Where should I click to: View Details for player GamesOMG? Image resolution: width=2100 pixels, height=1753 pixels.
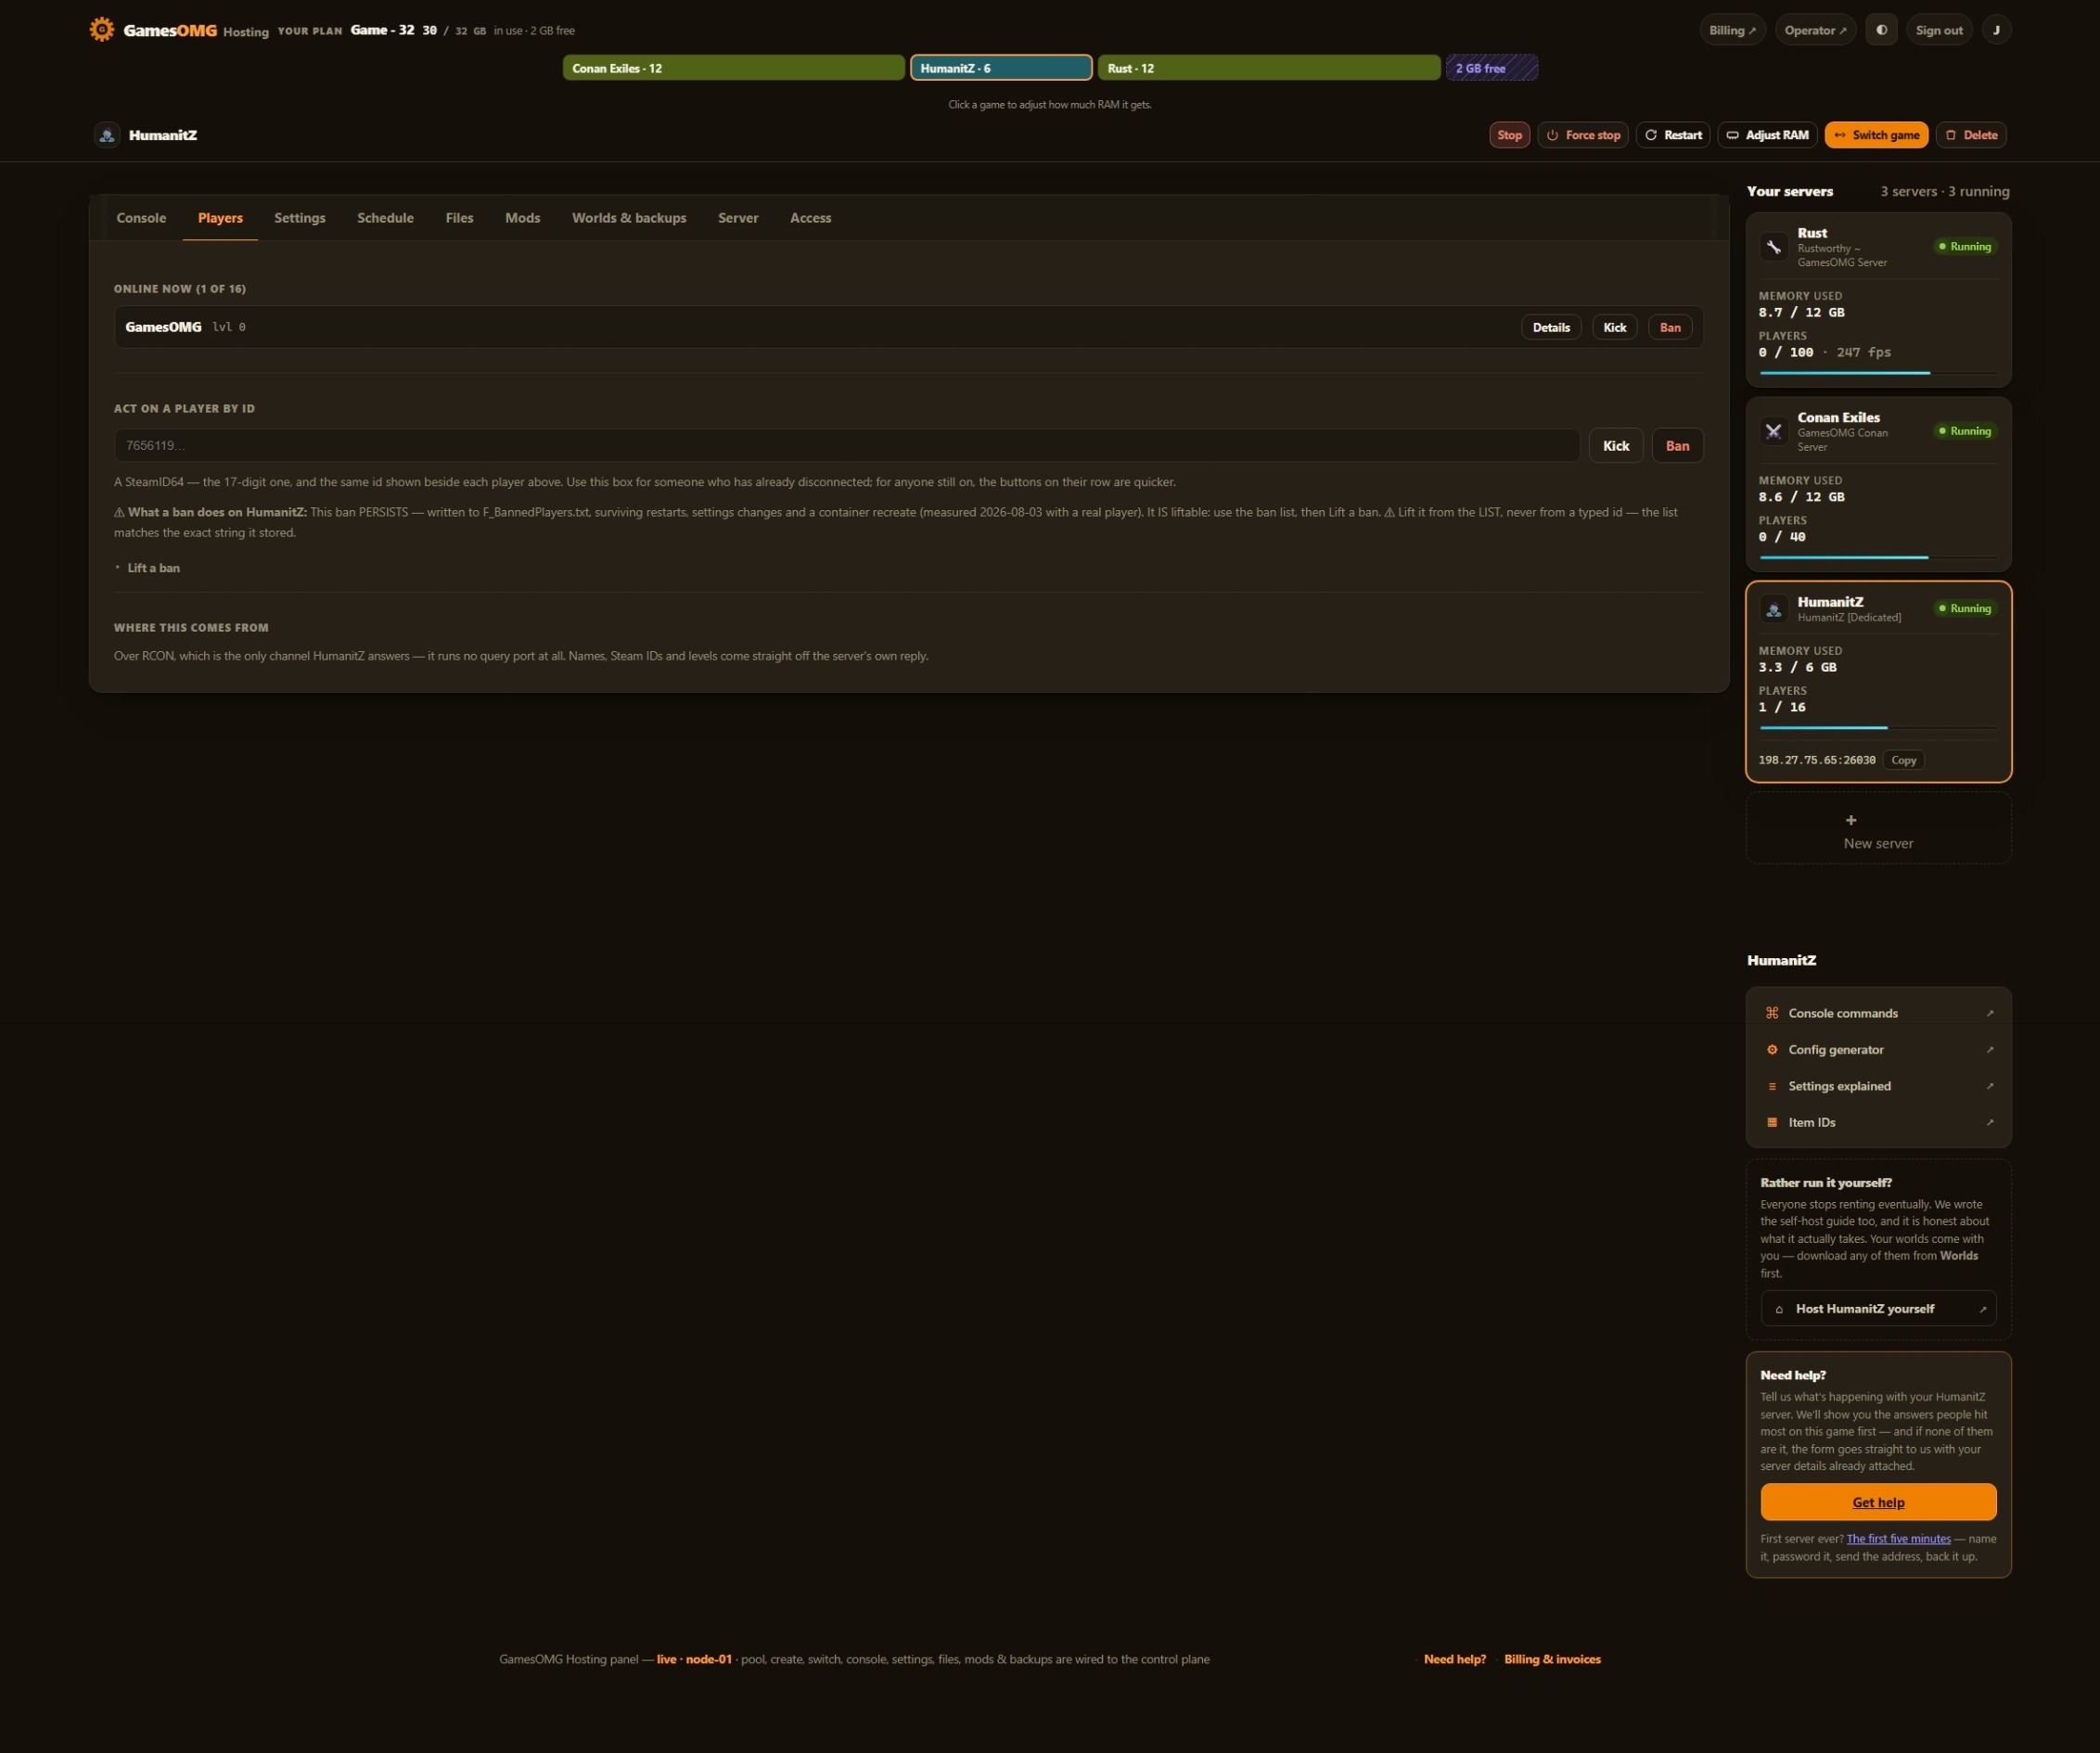click(1550, 327)
